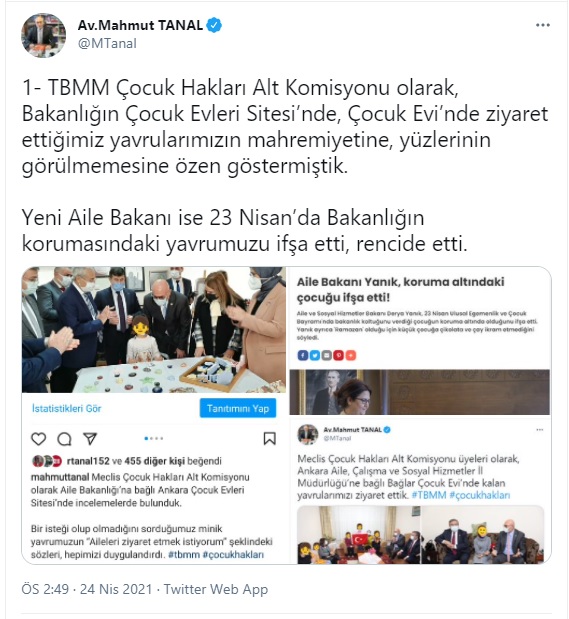Click the Twitter share icon in article

(315, 355)
